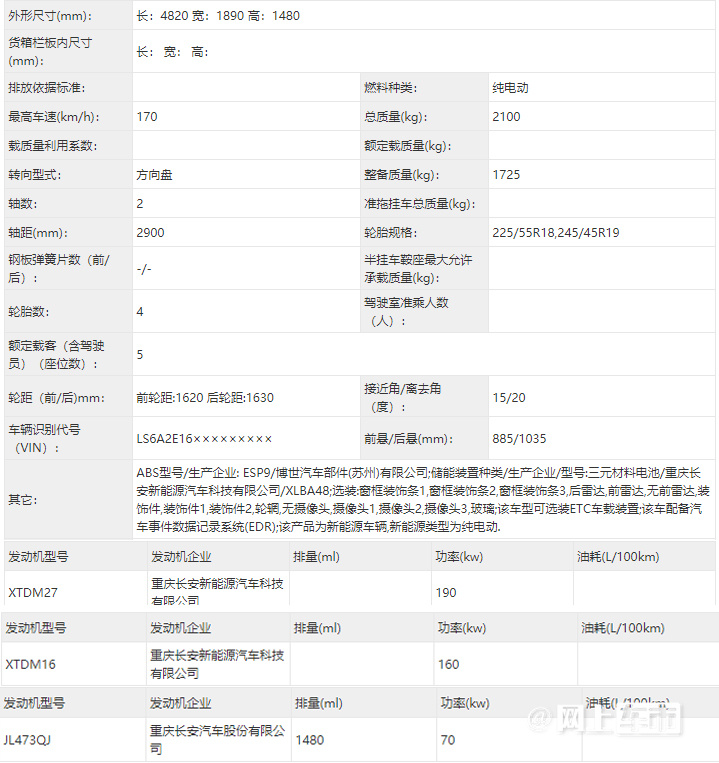Select fuel type value 纯电动
719x763 pixels.
coord(510,88)
